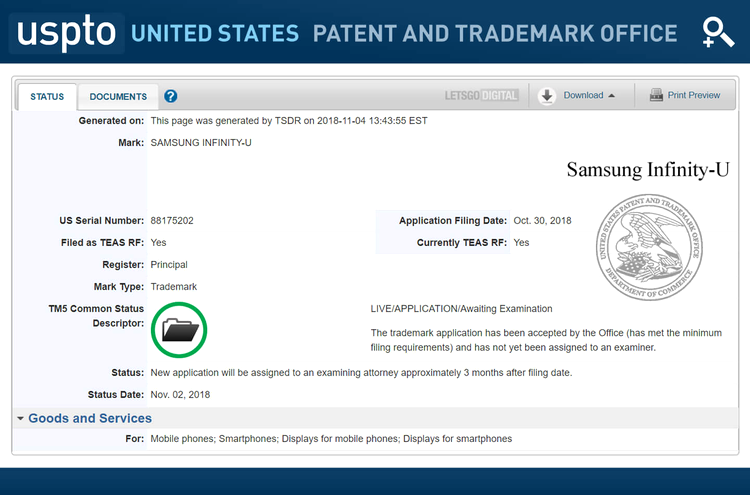Viewport: 750px width, 495px height.
Task: Click PATENT AND TRADEMARK OFFICE header text
Action: coord(495,33)
